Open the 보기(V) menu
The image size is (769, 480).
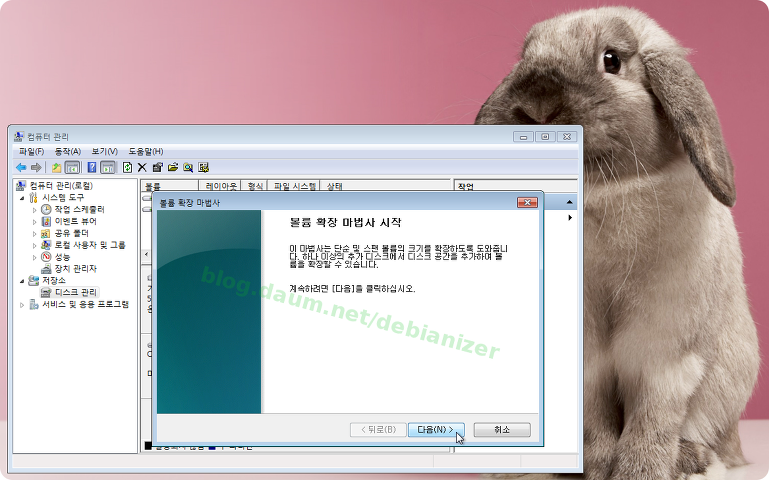[x=104, y=152]
